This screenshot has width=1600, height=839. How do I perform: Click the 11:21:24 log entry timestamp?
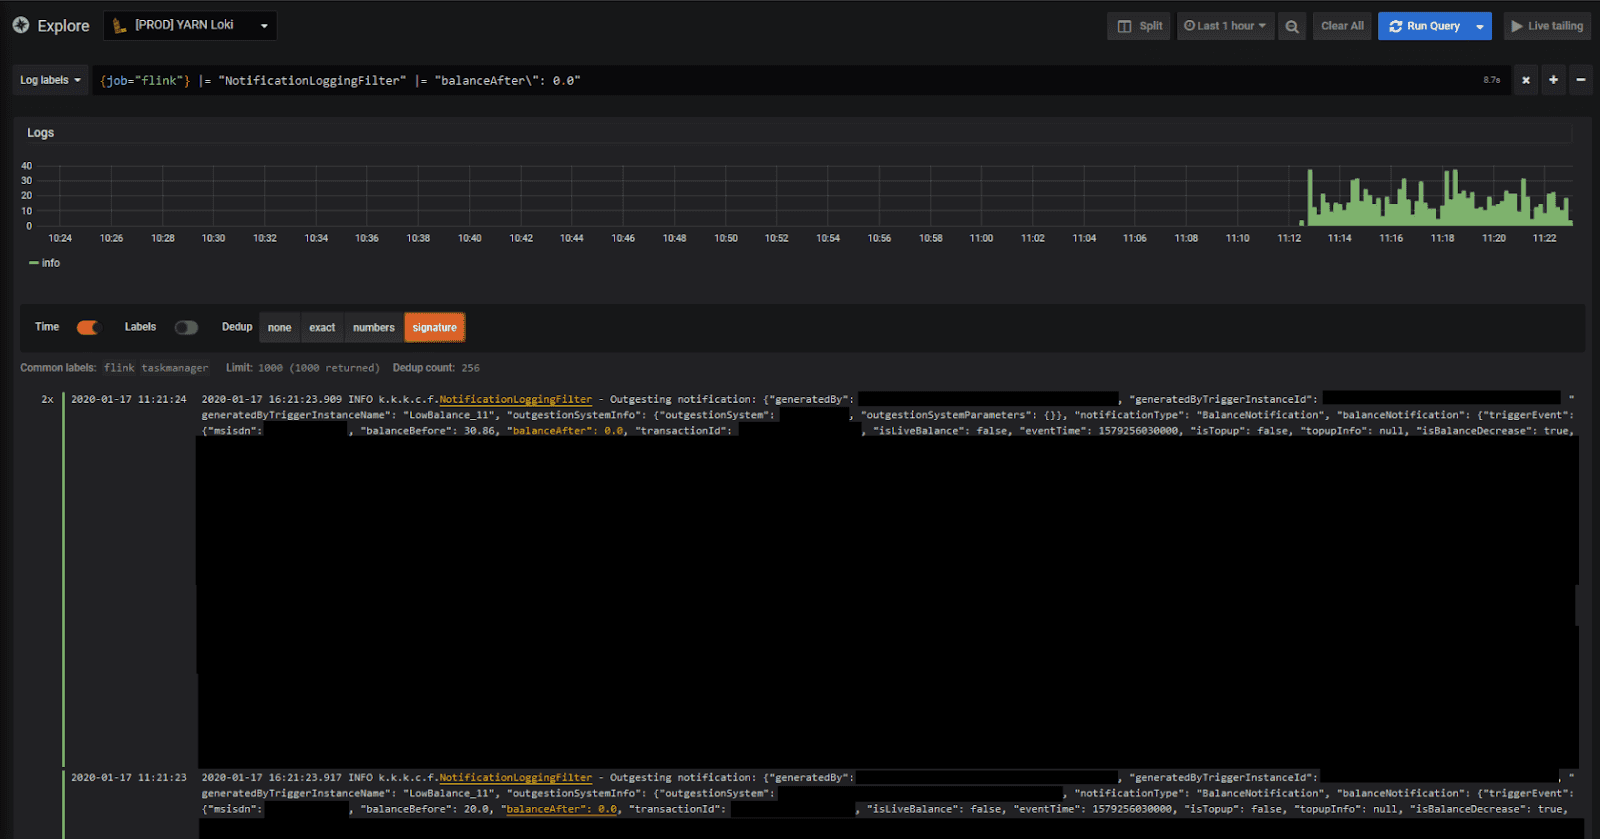(129, 399)
